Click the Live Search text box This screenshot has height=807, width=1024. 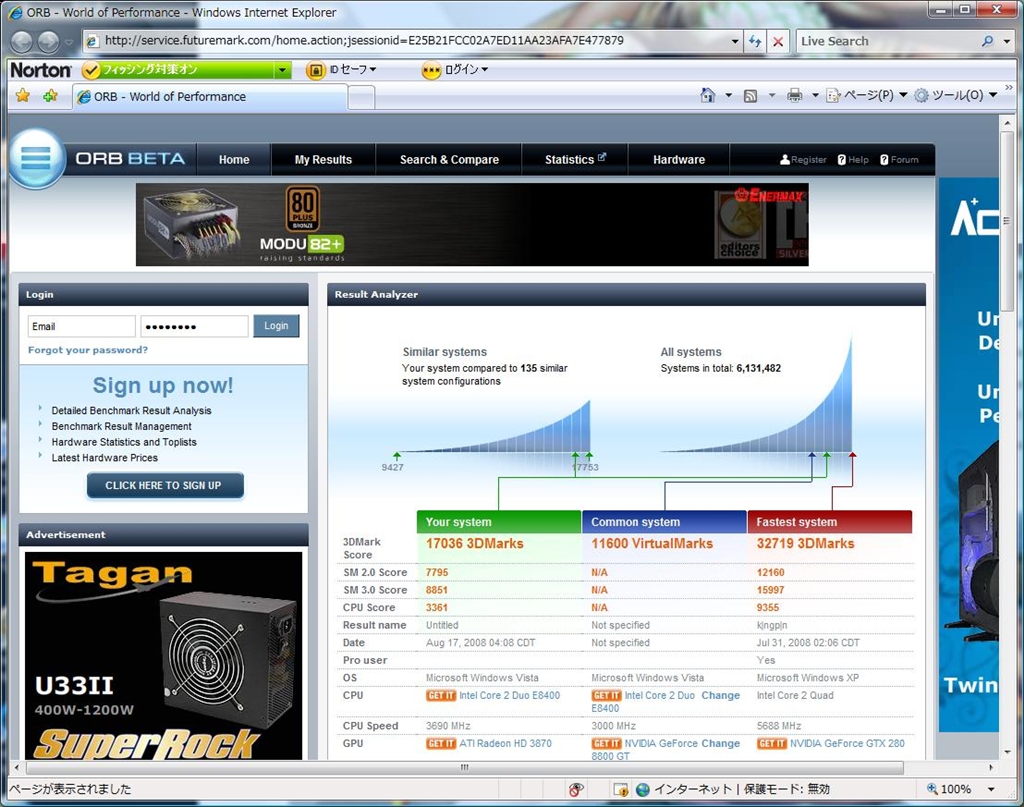click(888, 41)
